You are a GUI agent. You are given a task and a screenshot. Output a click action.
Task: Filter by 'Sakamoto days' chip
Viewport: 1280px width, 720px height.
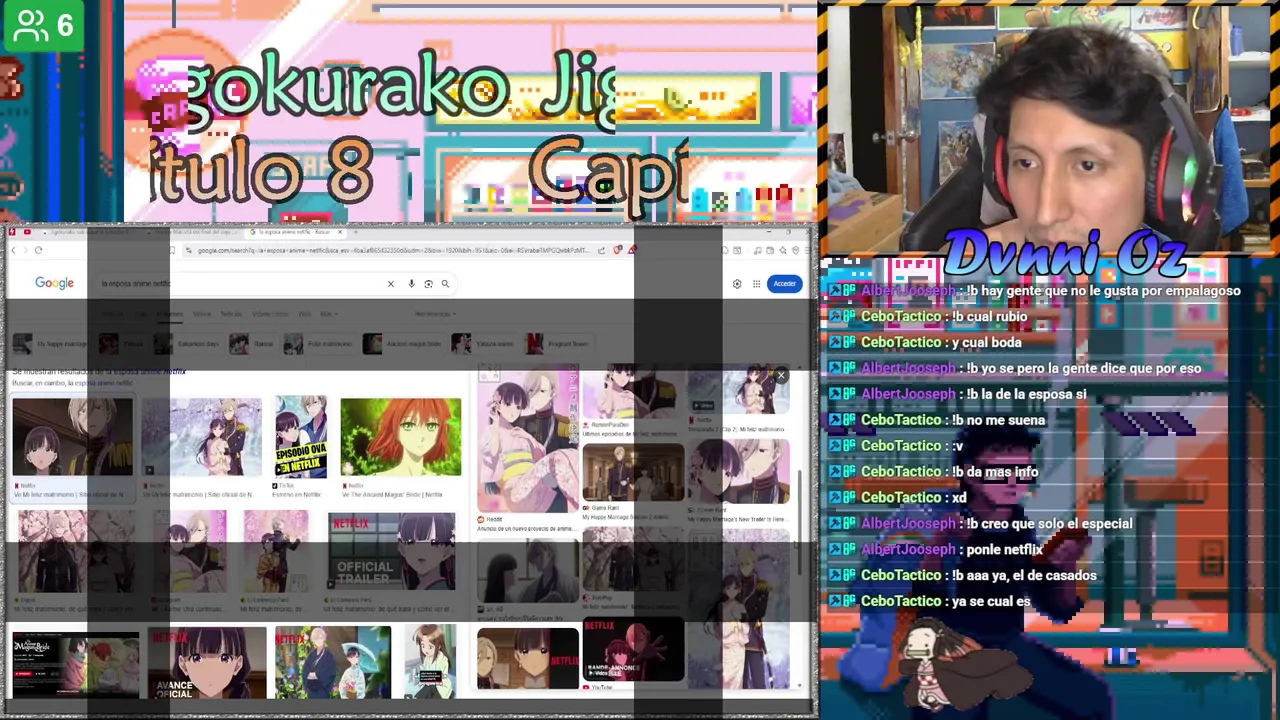coord(186,344)
